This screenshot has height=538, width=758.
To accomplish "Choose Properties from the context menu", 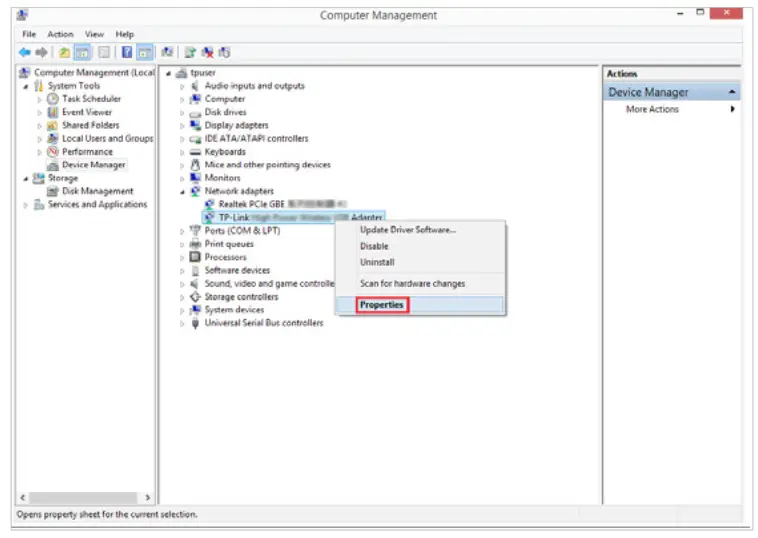I will point(382,305).
